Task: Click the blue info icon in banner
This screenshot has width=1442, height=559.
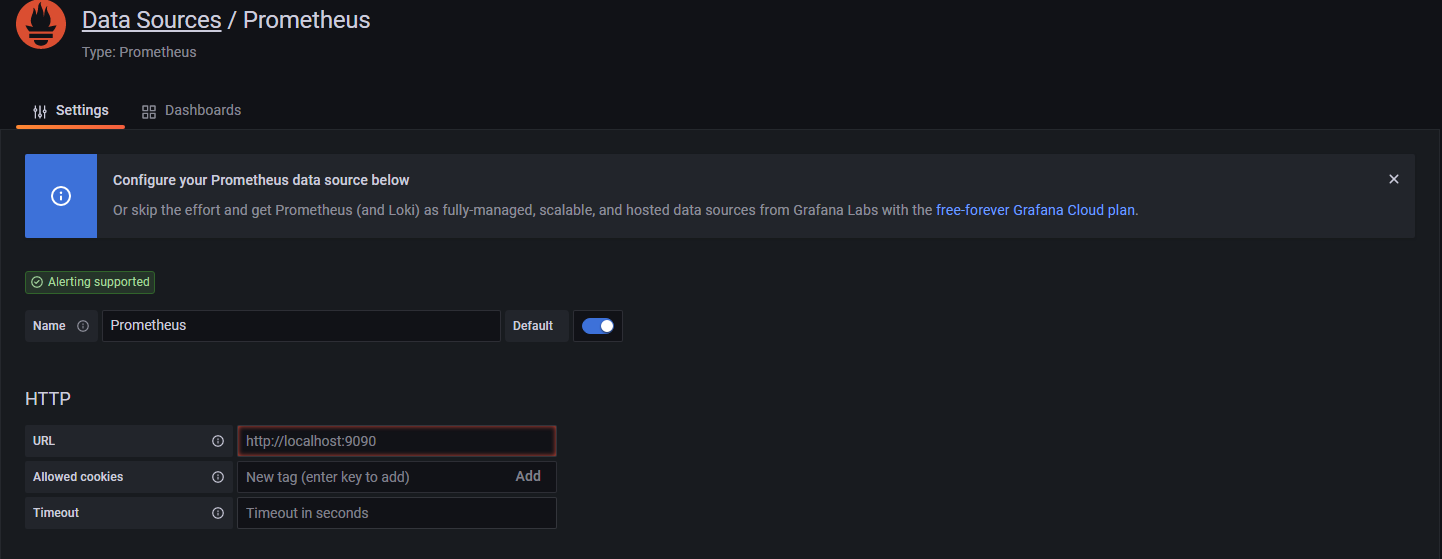Action: 61,196
